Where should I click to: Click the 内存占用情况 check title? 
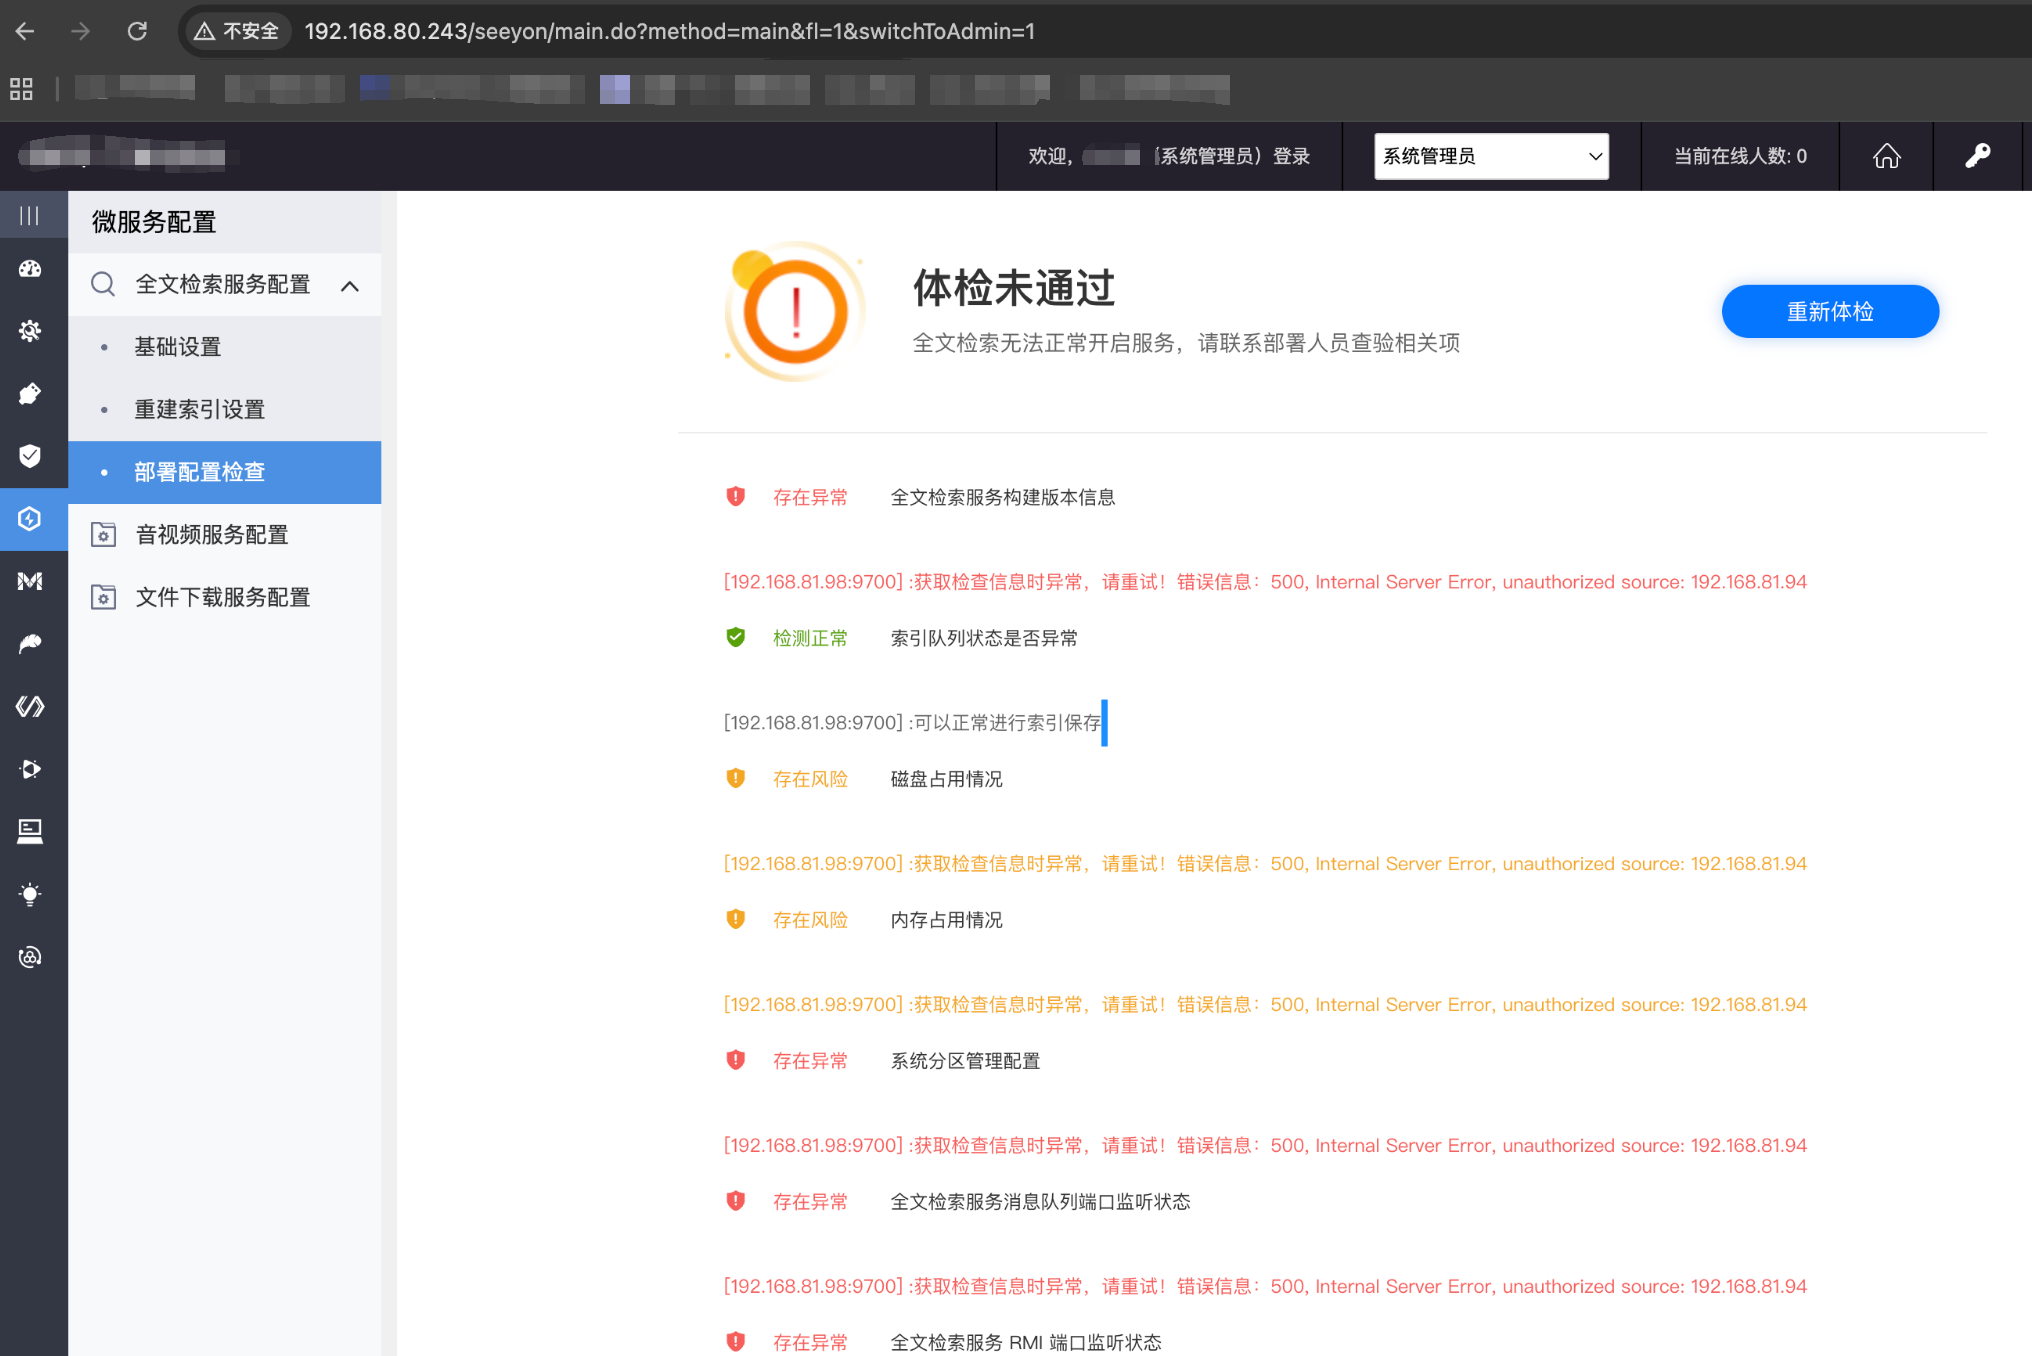pyautogui.click(x=947, y=920)
